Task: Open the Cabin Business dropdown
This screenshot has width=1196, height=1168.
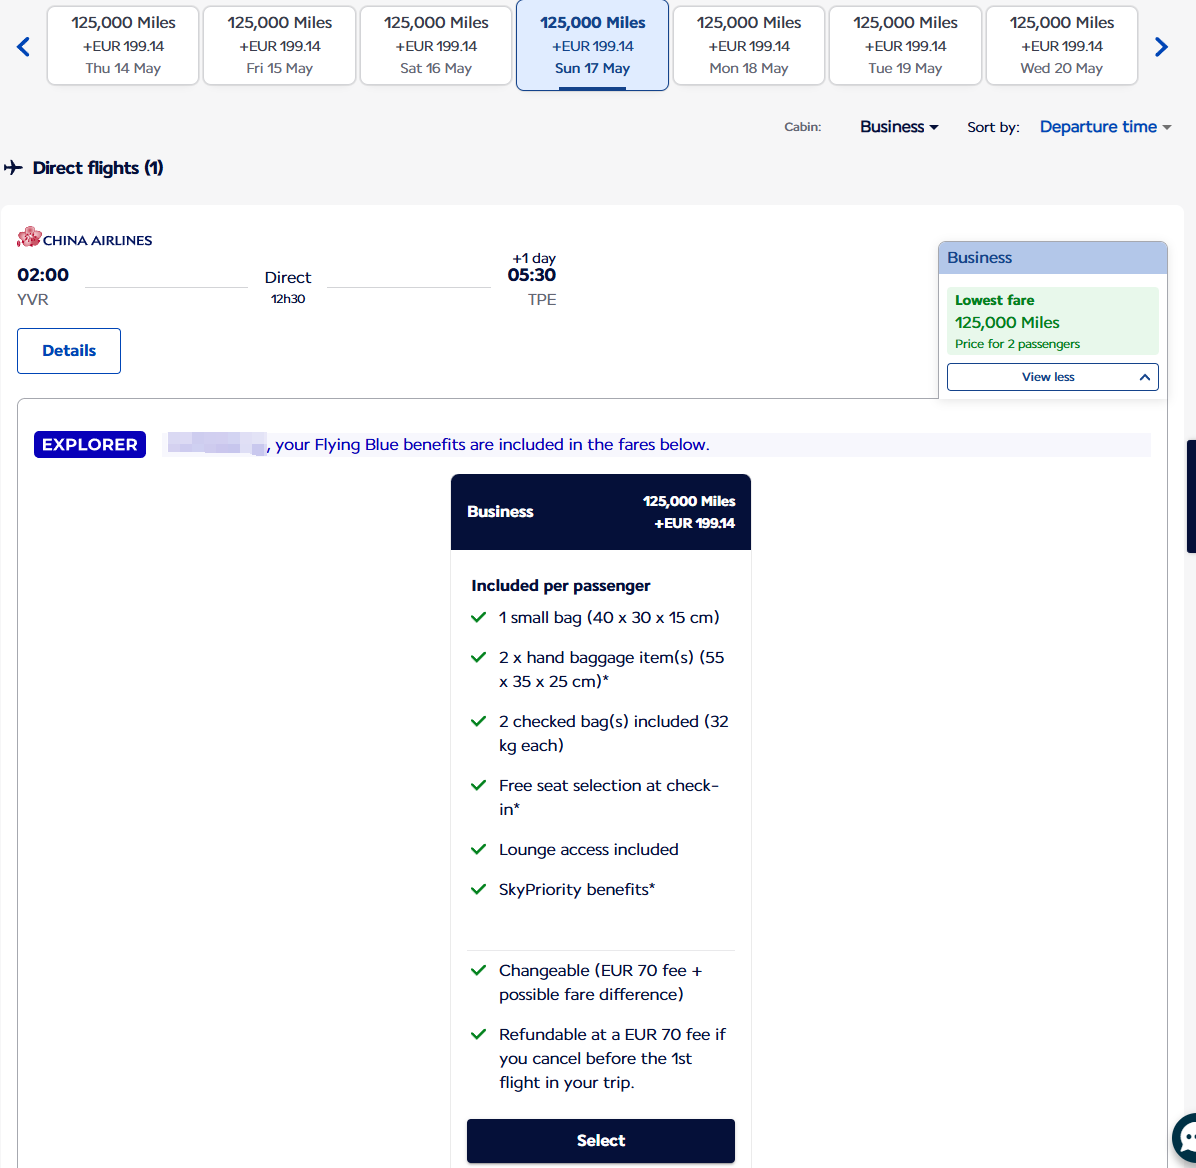Action: 899,127
